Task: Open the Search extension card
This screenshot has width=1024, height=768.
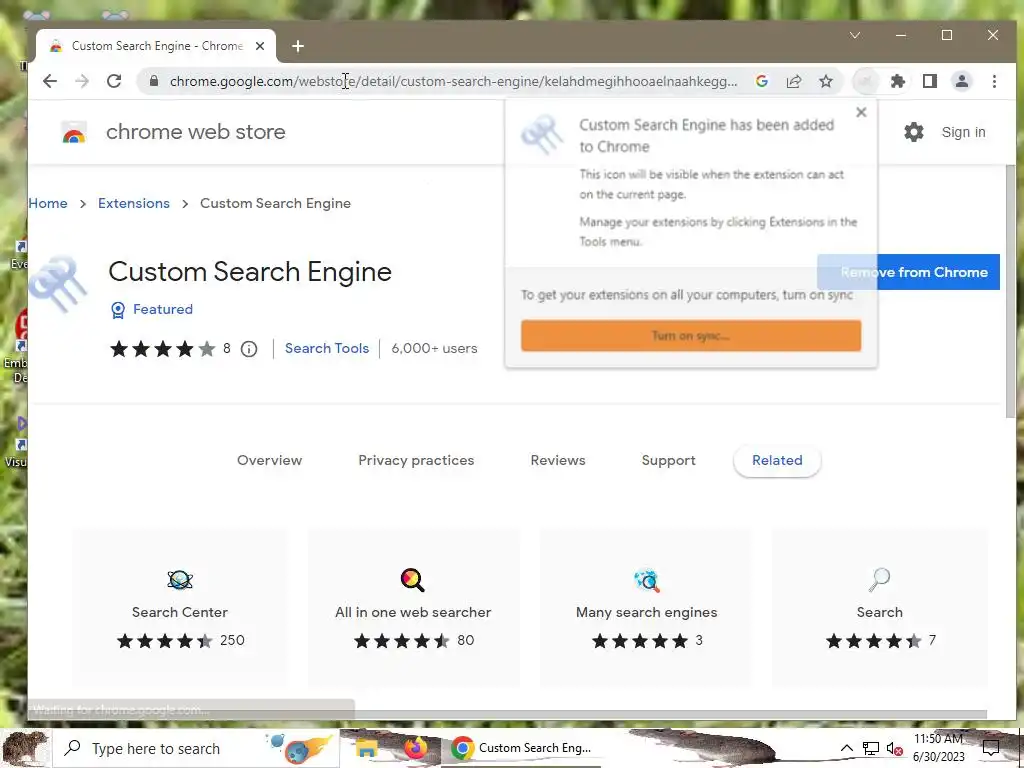Action: [x=880, y=607]
